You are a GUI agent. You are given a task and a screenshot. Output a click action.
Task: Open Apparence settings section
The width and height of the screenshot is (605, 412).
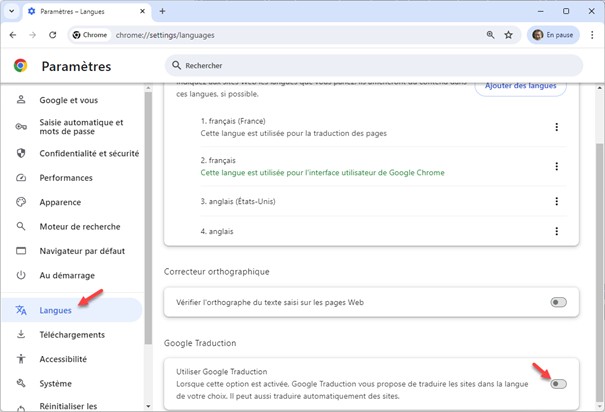(x=61, y=201)
